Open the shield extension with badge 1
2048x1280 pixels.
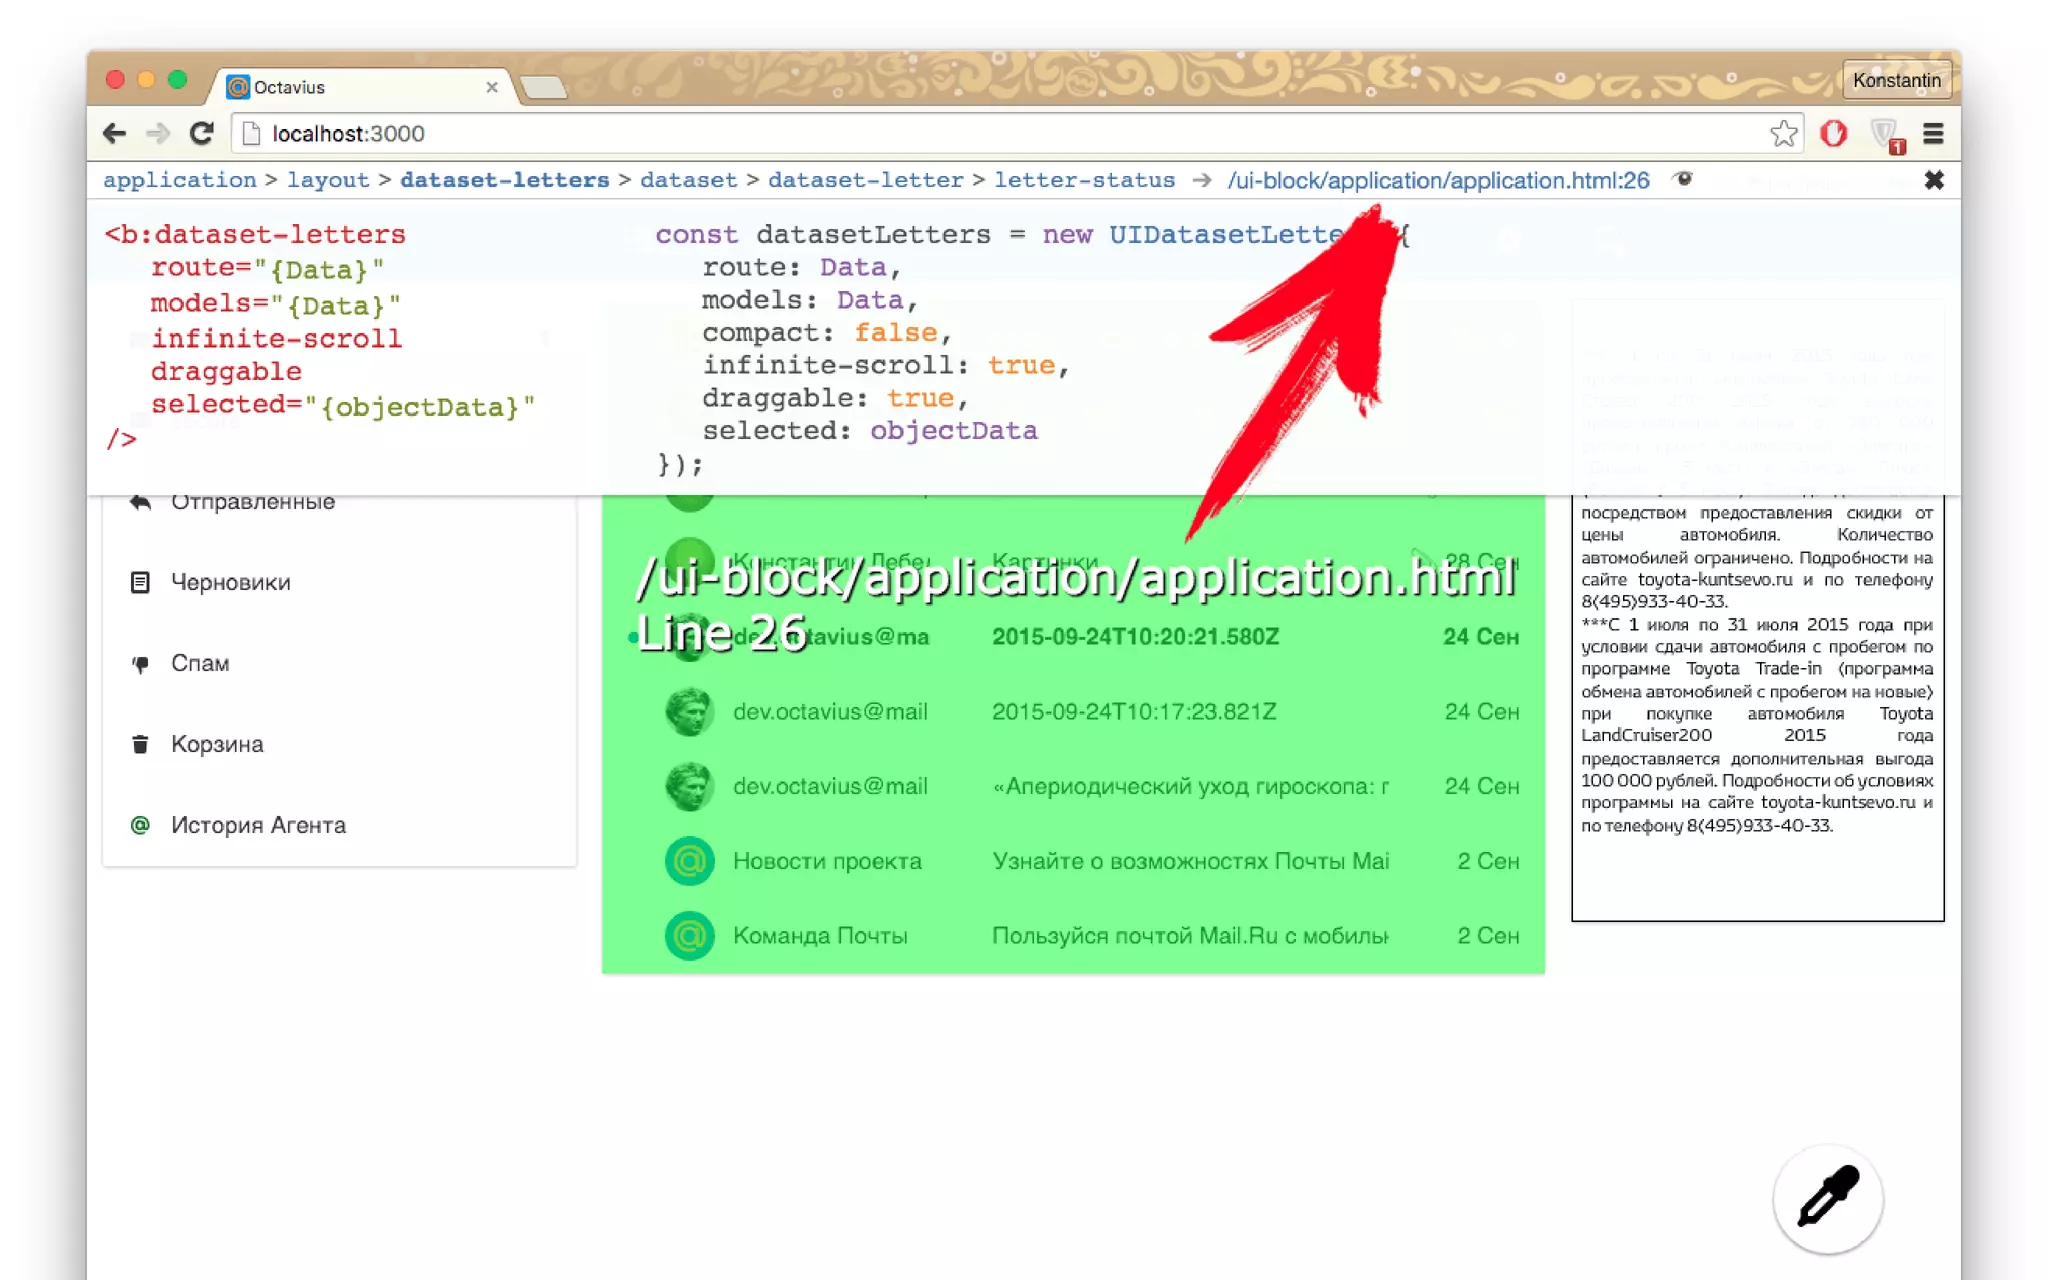1885,135
